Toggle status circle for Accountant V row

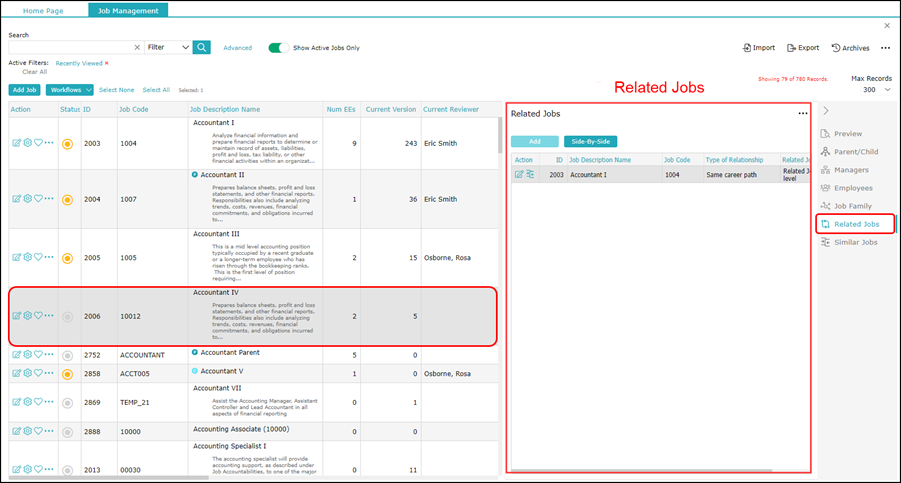point(67,374)
